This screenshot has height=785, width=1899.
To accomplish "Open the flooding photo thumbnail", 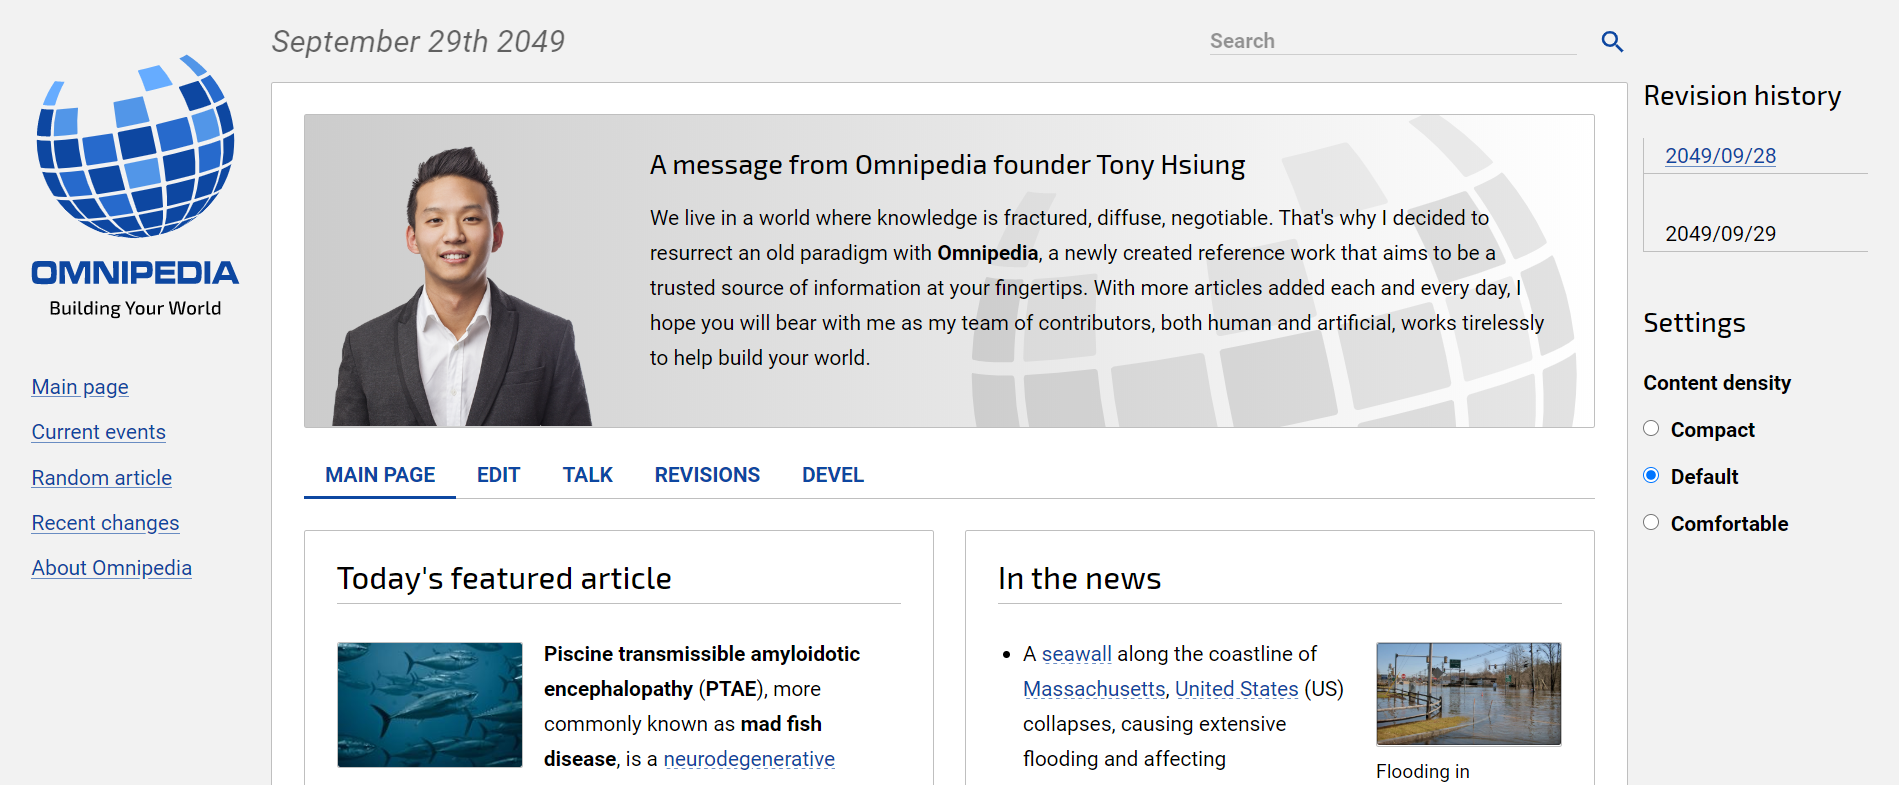I will pos(1469,694).
